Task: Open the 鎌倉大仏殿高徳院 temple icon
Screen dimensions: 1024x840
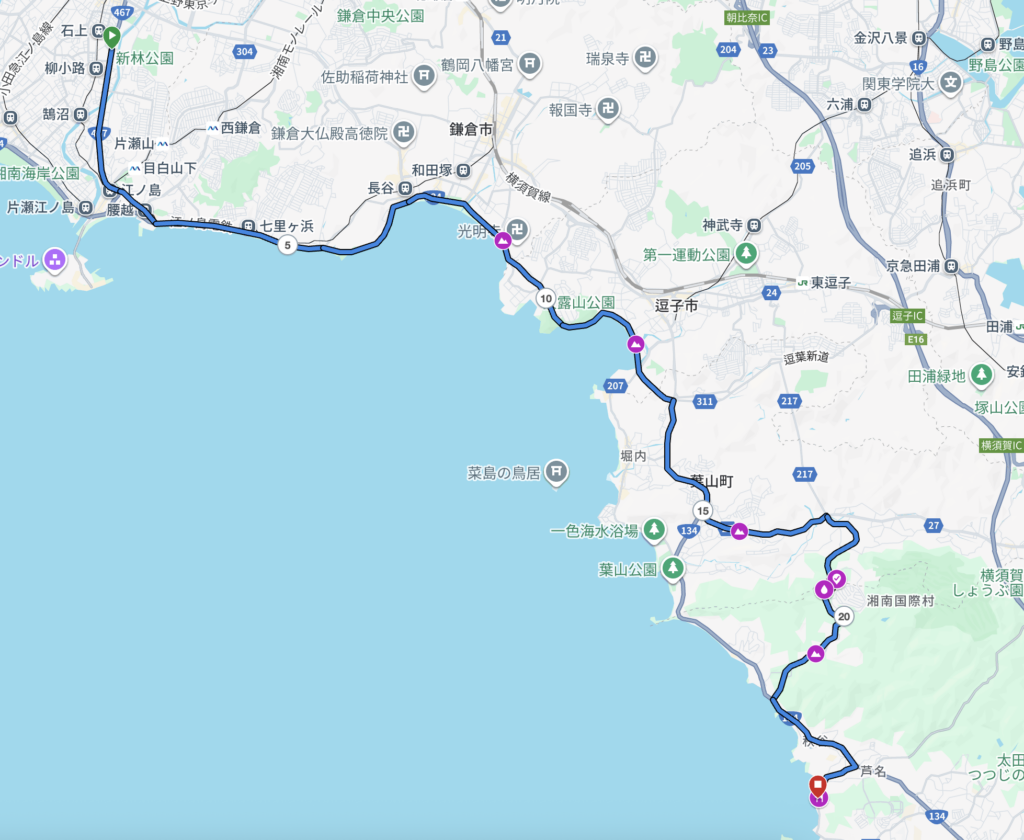Action: click(x=404, y=133)
